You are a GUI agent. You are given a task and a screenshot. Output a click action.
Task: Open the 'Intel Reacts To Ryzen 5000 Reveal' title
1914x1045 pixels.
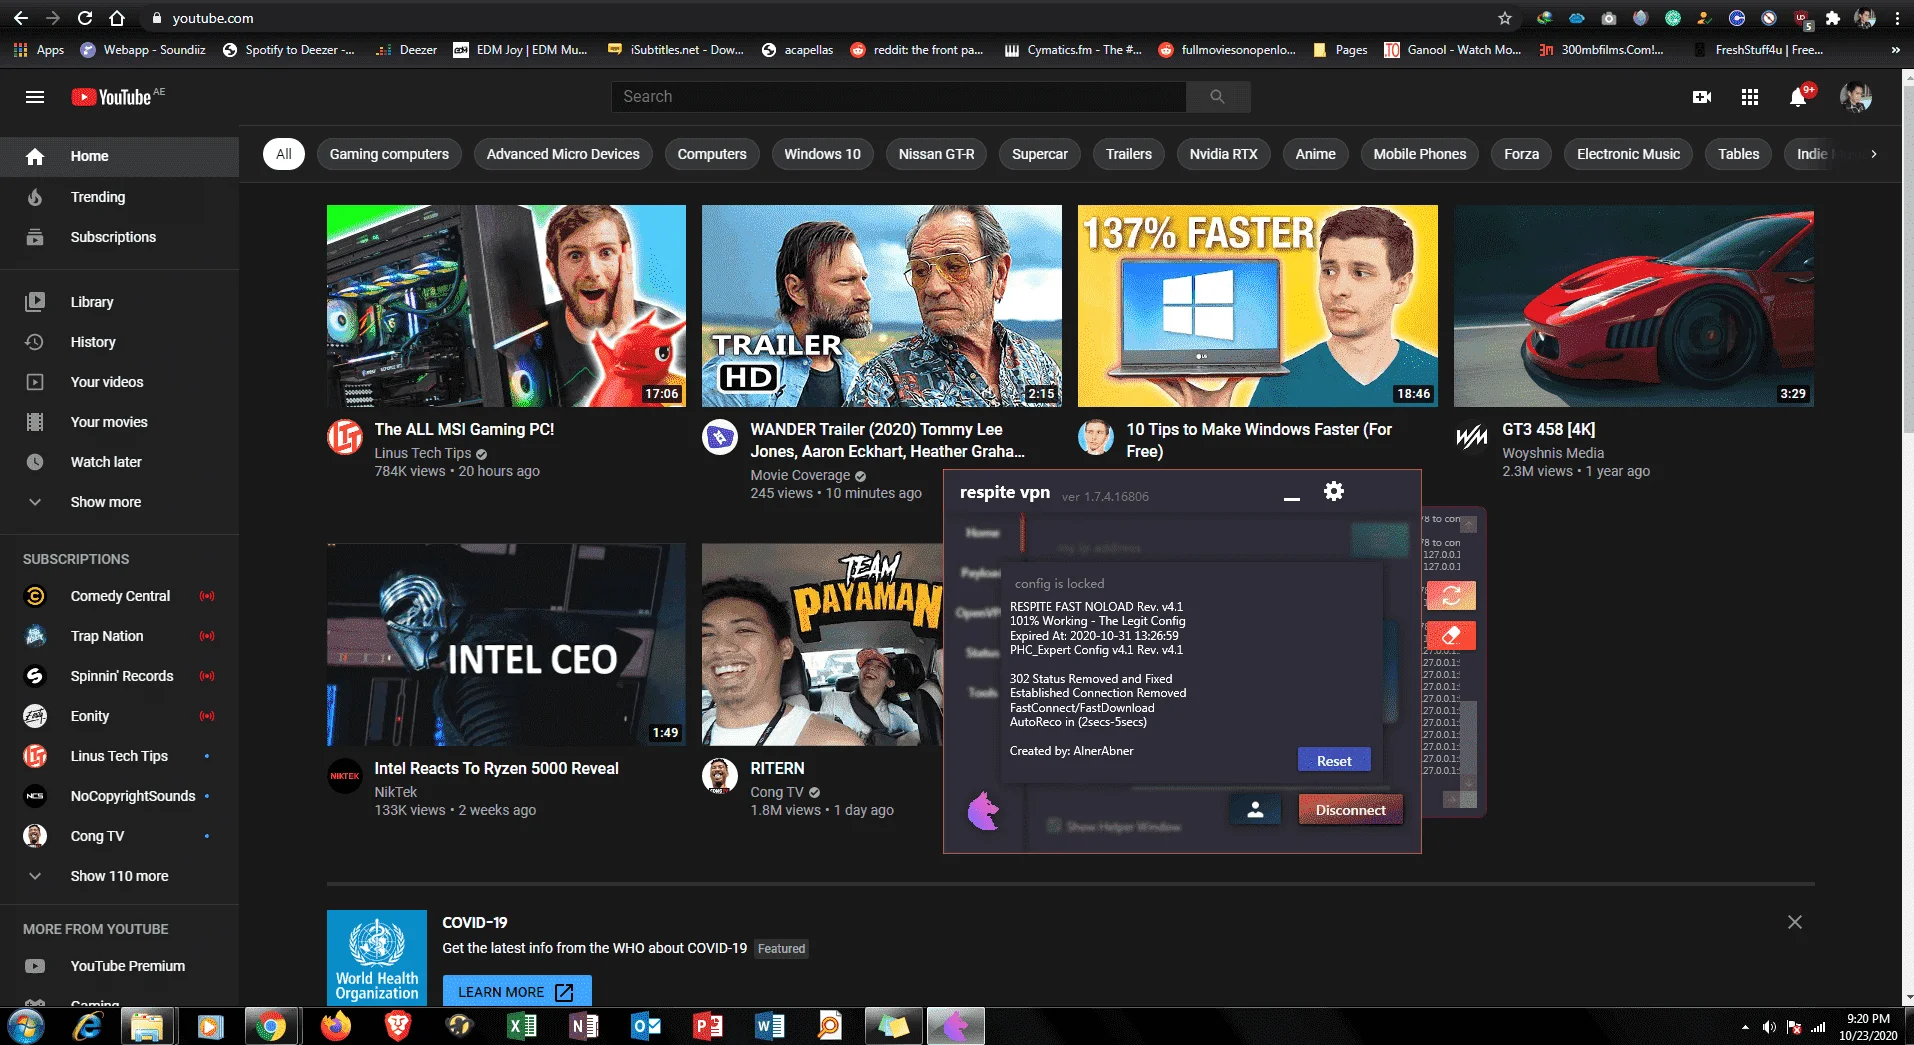coord(496,768)
